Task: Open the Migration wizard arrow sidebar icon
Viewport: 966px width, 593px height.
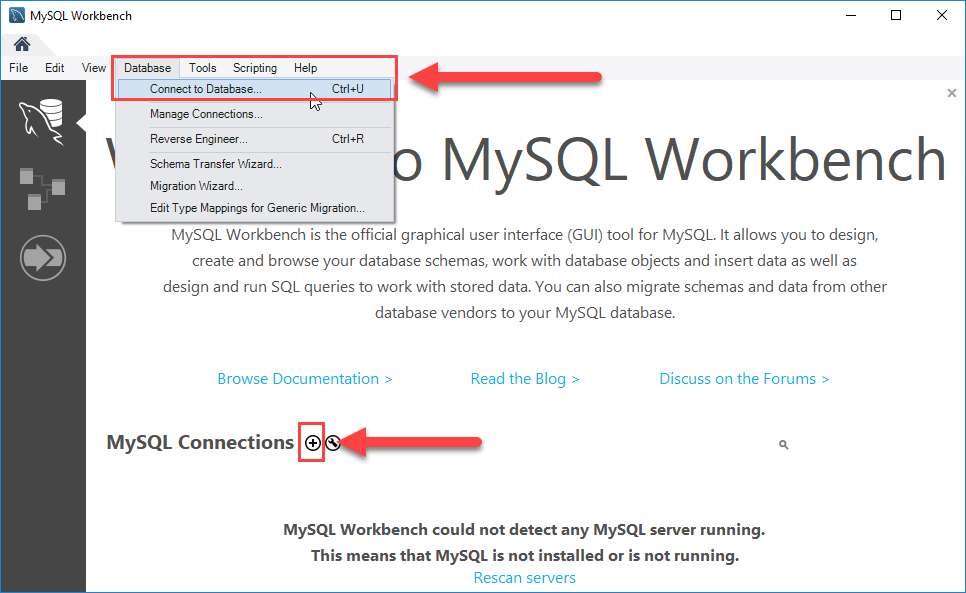Action: click(42, 257)
